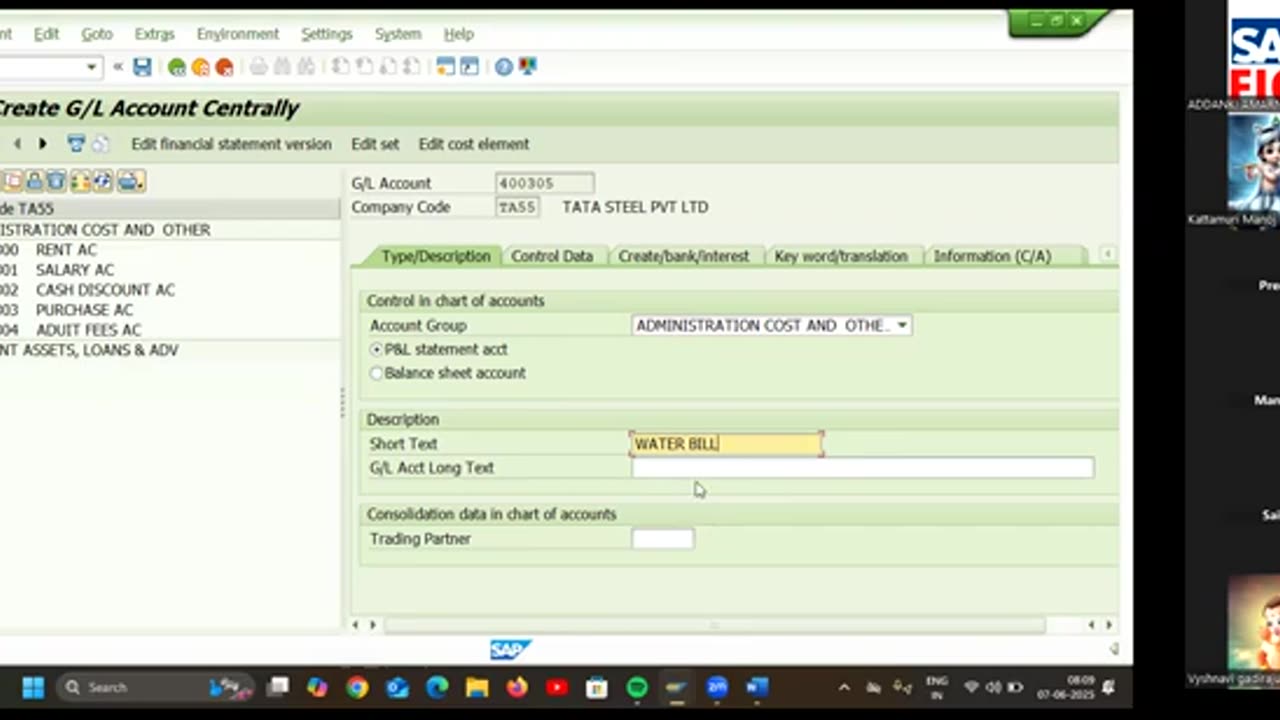Click the Windows Start button
Viewport: 1280px width, 720px height.
click(33, 687)
